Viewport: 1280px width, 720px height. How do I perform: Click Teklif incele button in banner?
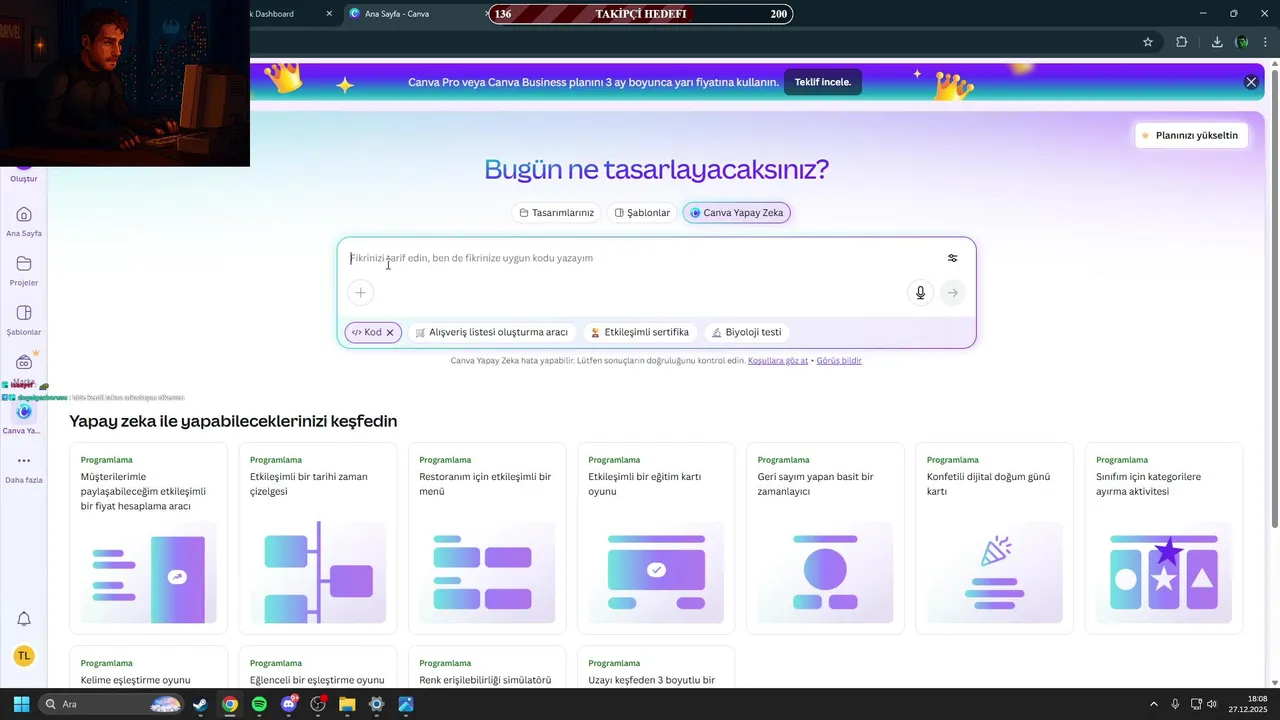pos(823,82)
